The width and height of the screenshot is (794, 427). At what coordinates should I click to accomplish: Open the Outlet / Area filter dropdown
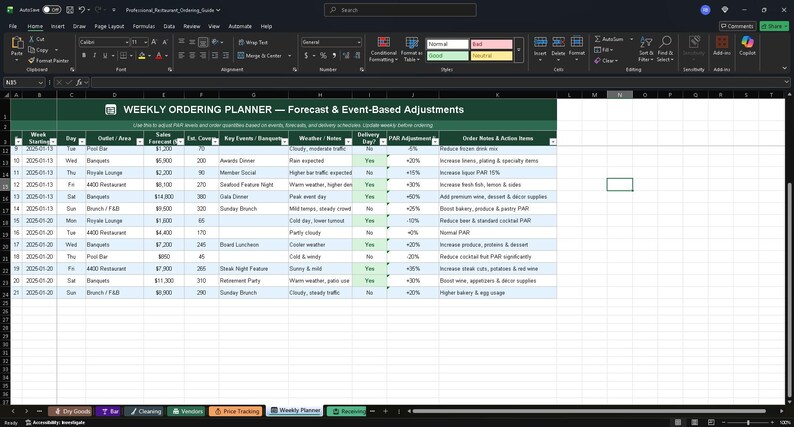[140, 142]
